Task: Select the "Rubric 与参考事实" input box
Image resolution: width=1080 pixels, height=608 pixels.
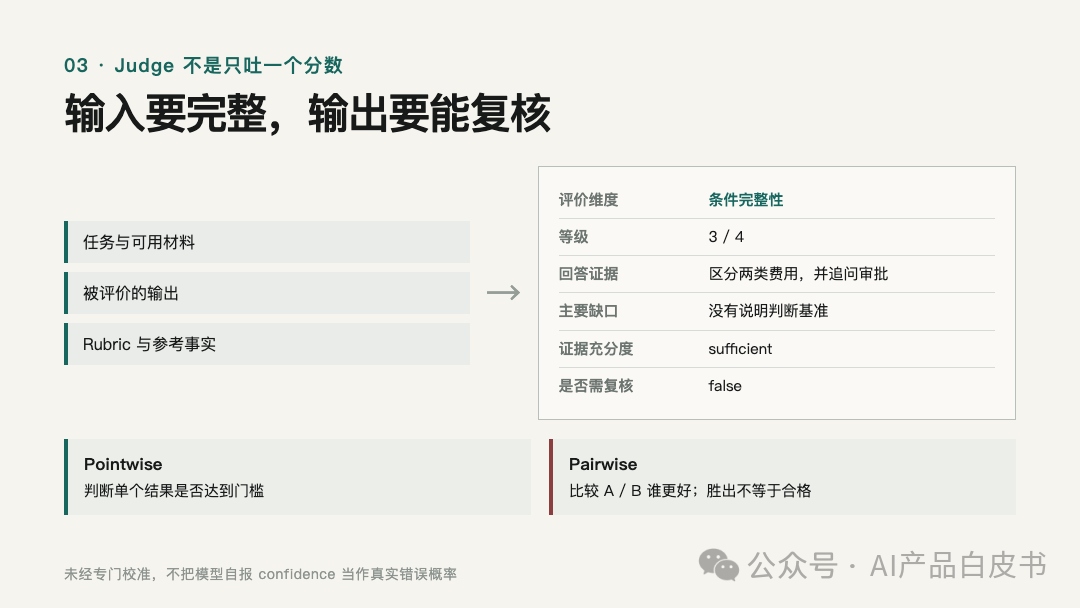Action: (267, 344)
